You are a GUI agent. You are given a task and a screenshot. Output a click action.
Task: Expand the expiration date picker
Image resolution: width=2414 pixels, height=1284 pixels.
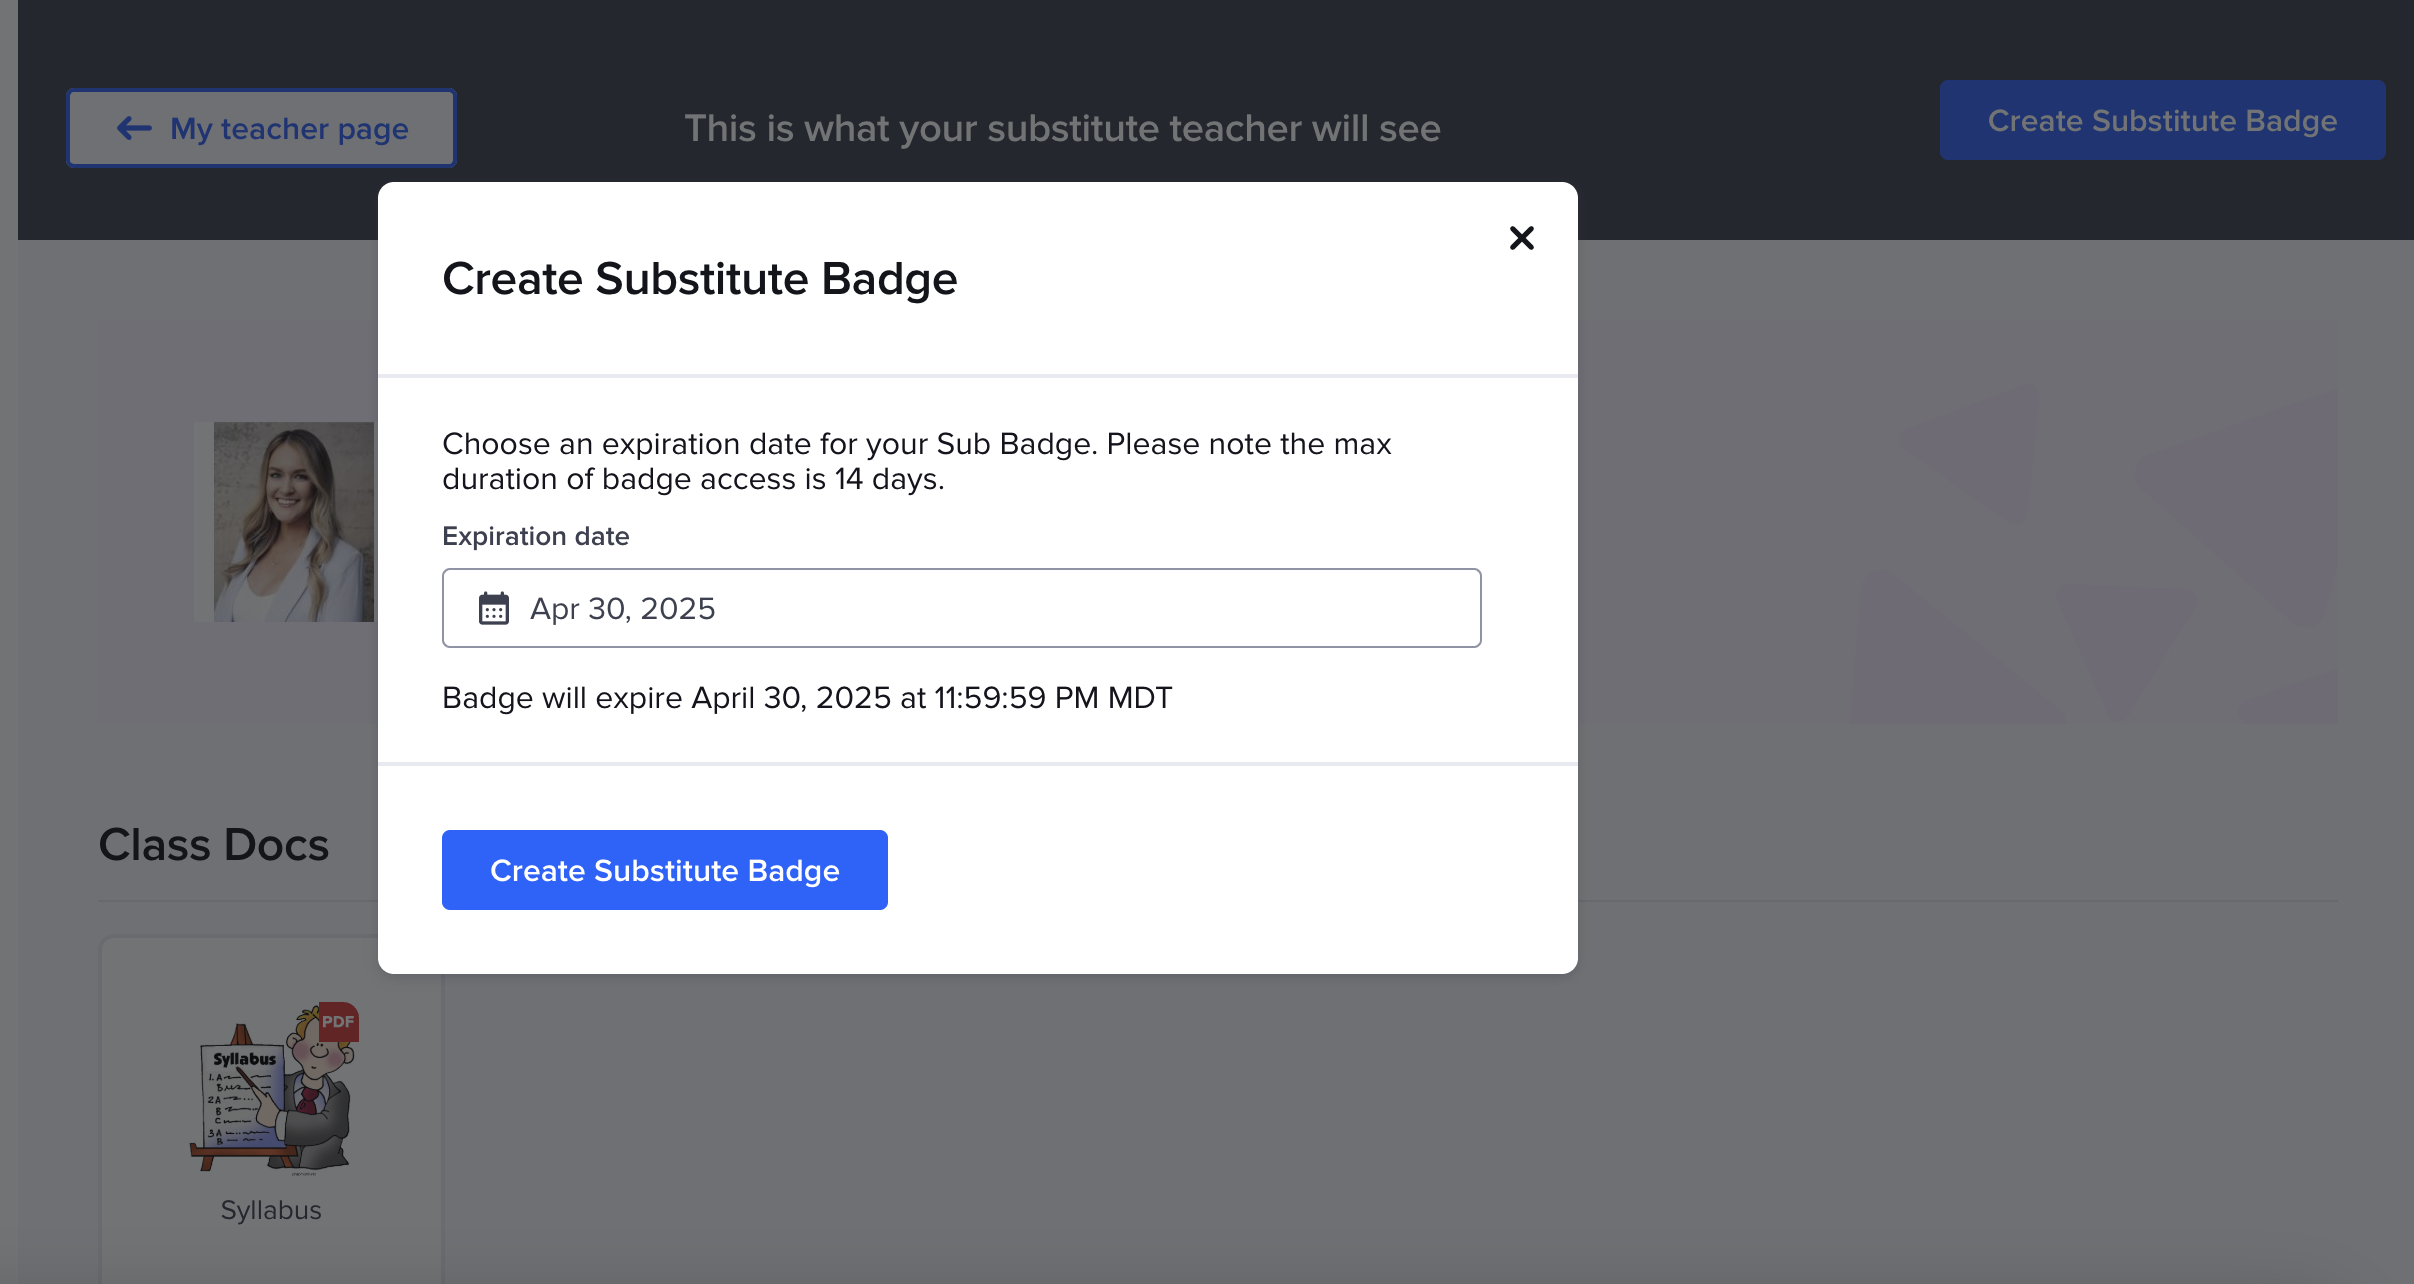click(x=960, y=607)
